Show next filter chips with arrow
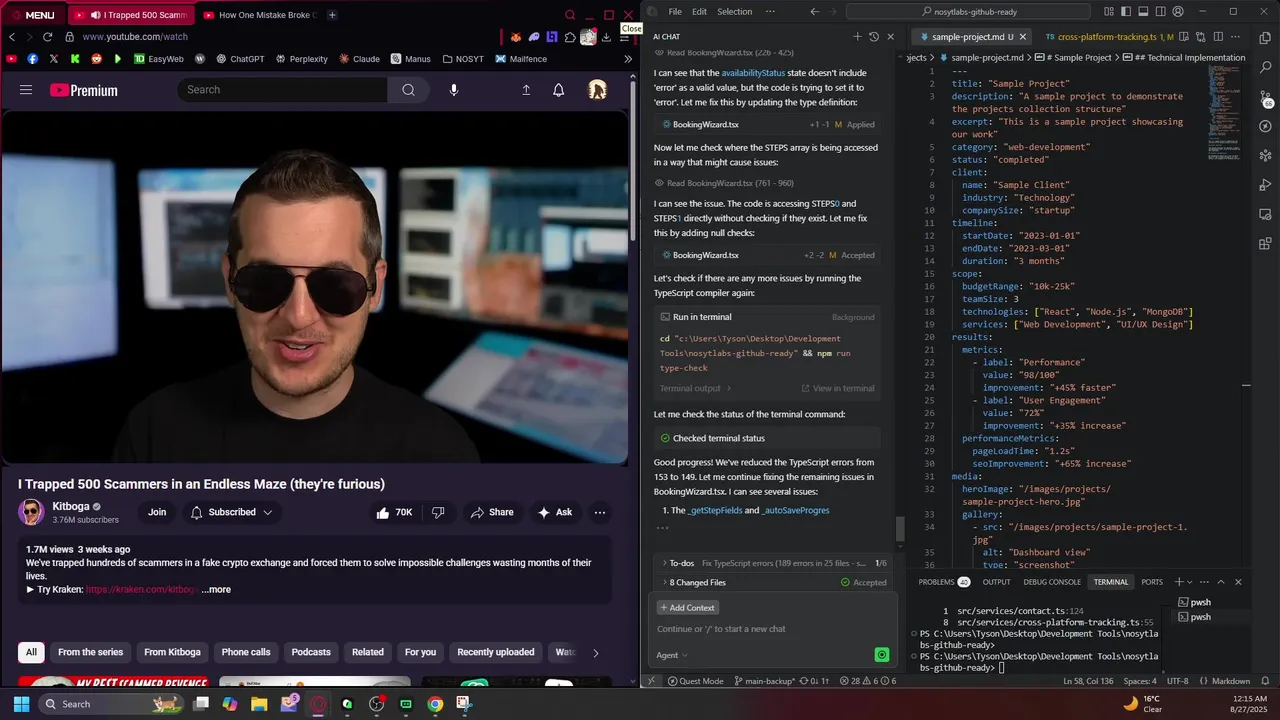 point(595,653)
